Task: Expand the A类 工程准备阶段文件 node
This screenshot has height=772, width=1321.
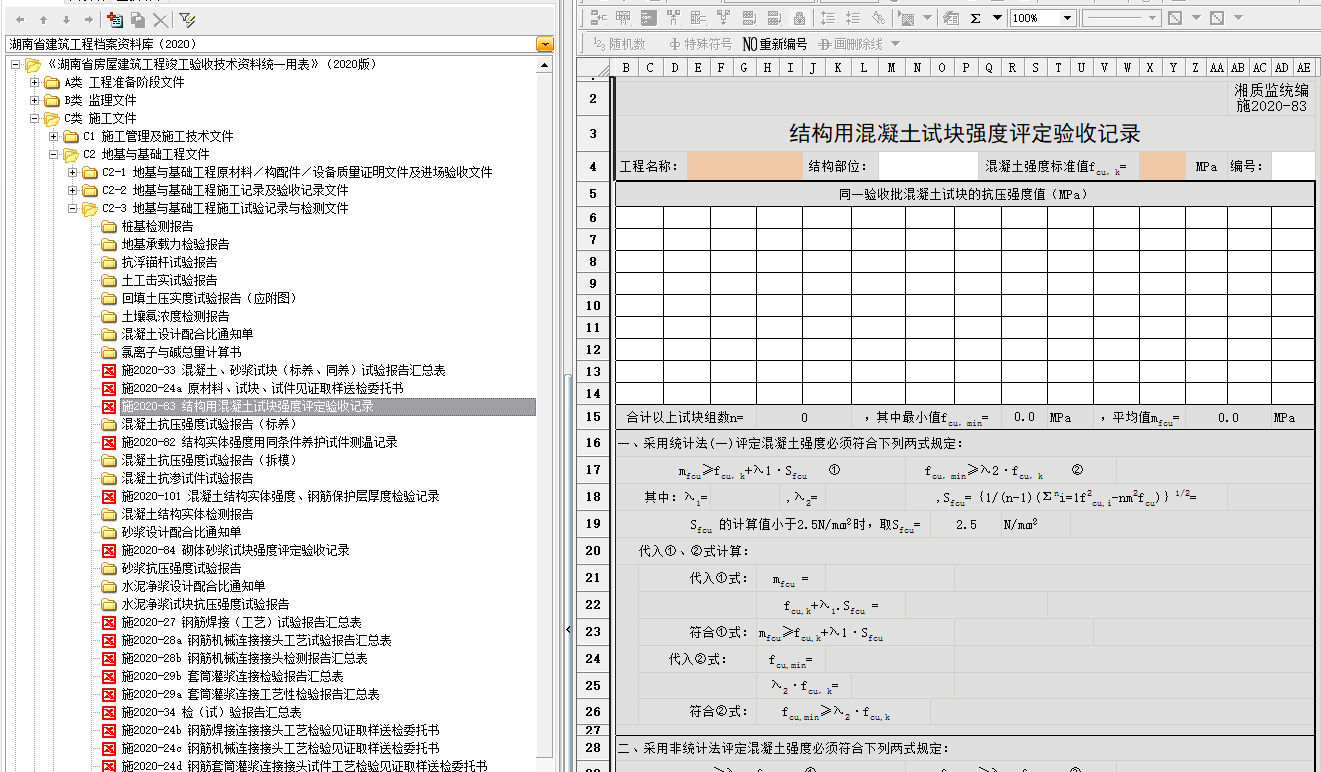Action: pos(35,83)
